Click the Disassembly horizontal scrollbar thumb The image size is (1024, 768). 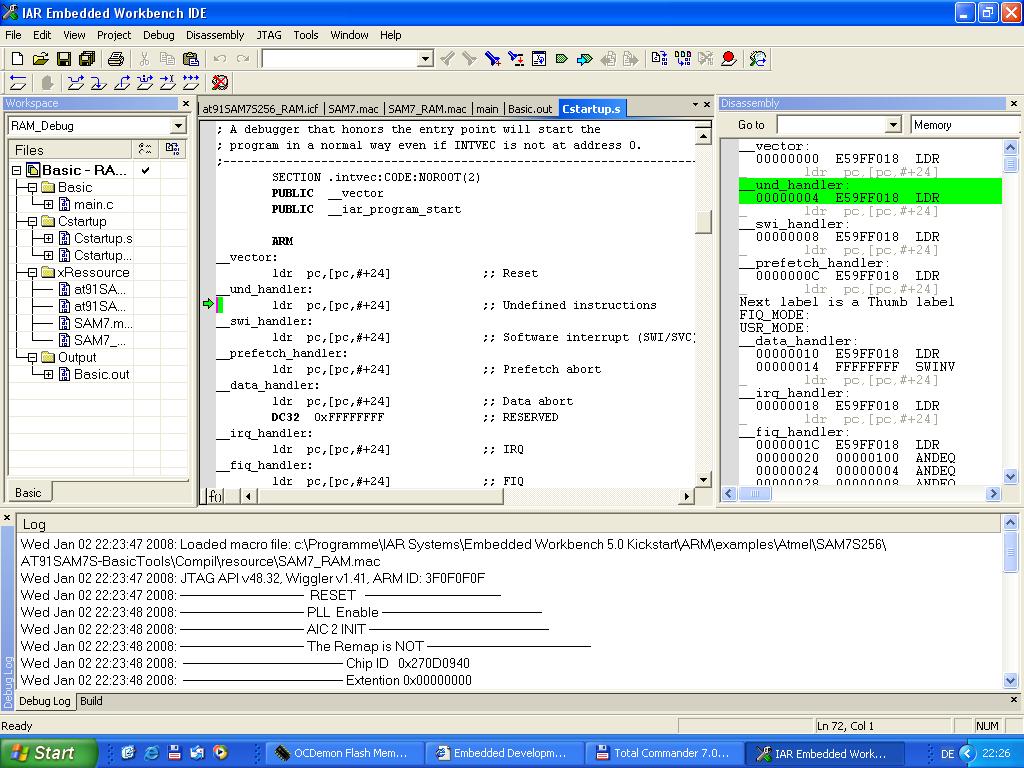pyautogui.click(x=755, y=494)
